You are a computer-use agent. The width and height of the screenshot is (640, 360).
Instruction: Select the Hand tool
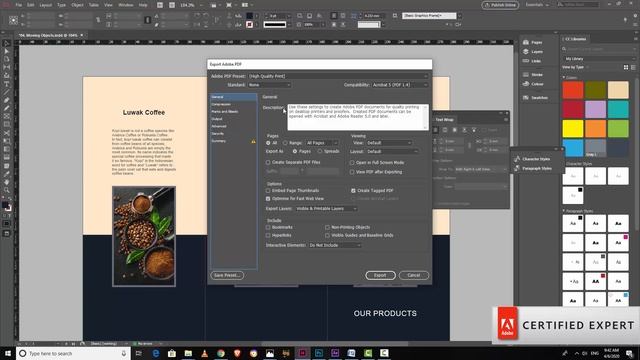point(7,182)
